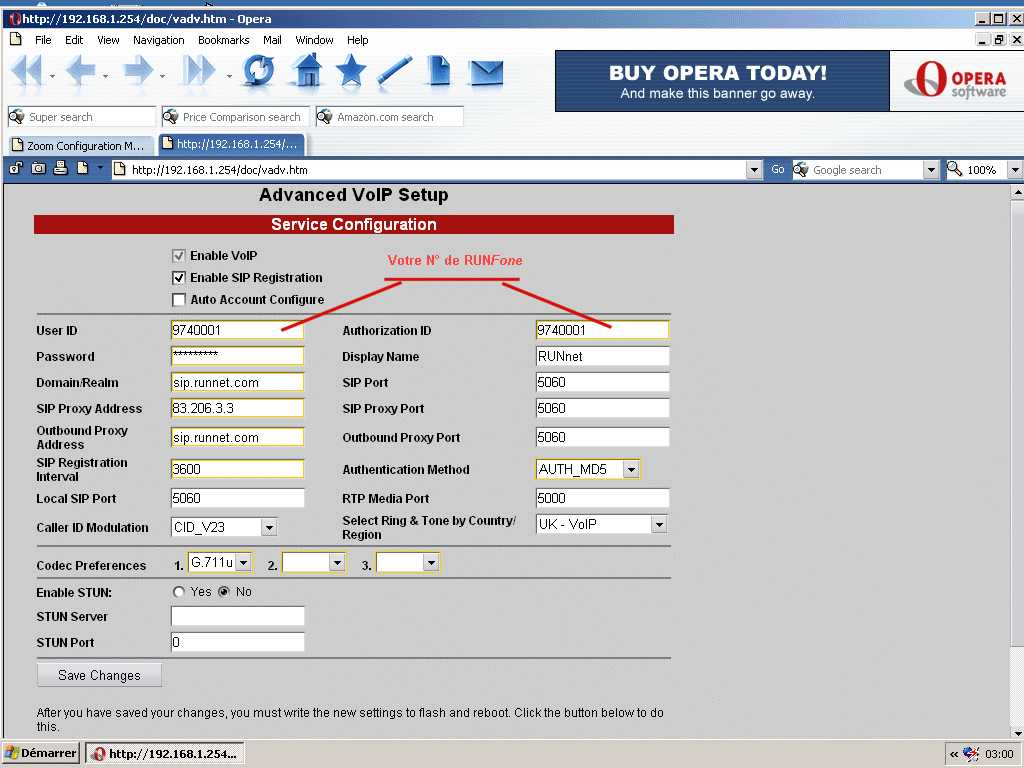Open the zoom percentage dropdown

pos(1015,170)
